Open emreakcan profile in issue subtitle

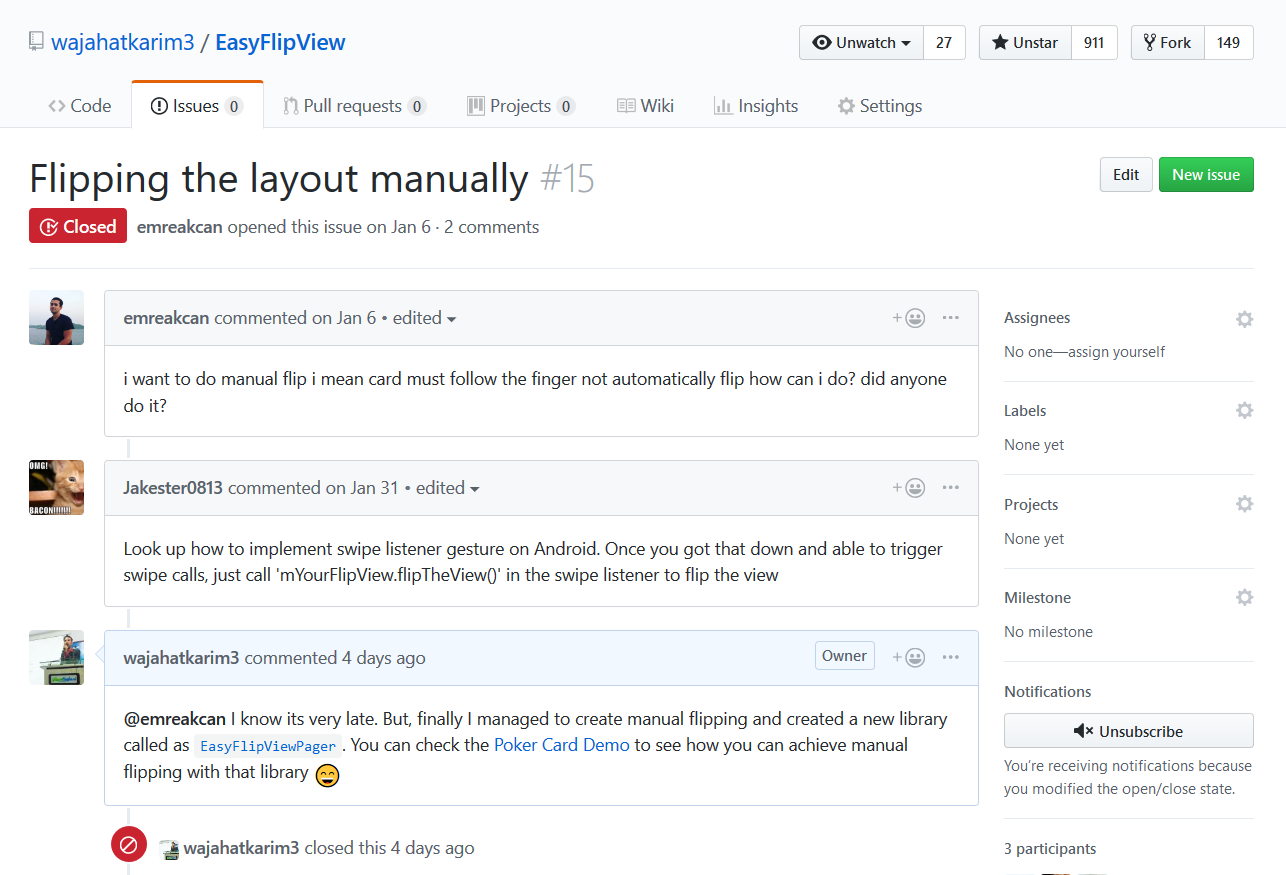pos(180,227)
